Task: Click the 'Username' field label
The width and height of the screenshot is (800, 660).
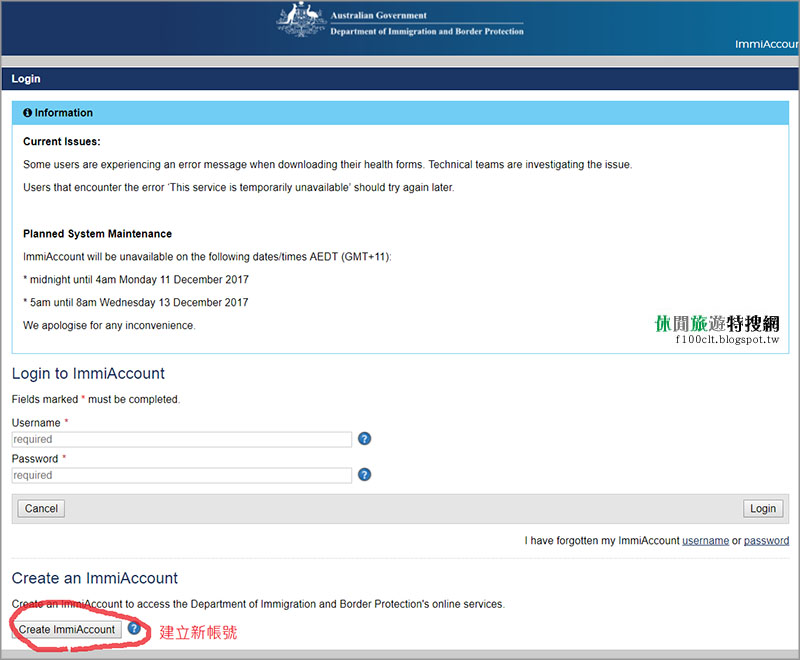Action: pos(36,423)
